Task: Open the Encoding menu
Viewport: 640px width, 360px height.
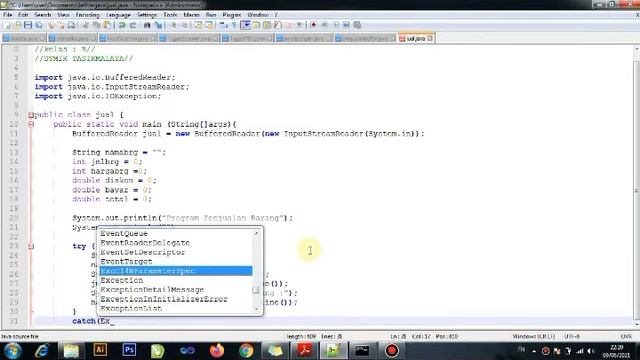Action: coord(87,15)
